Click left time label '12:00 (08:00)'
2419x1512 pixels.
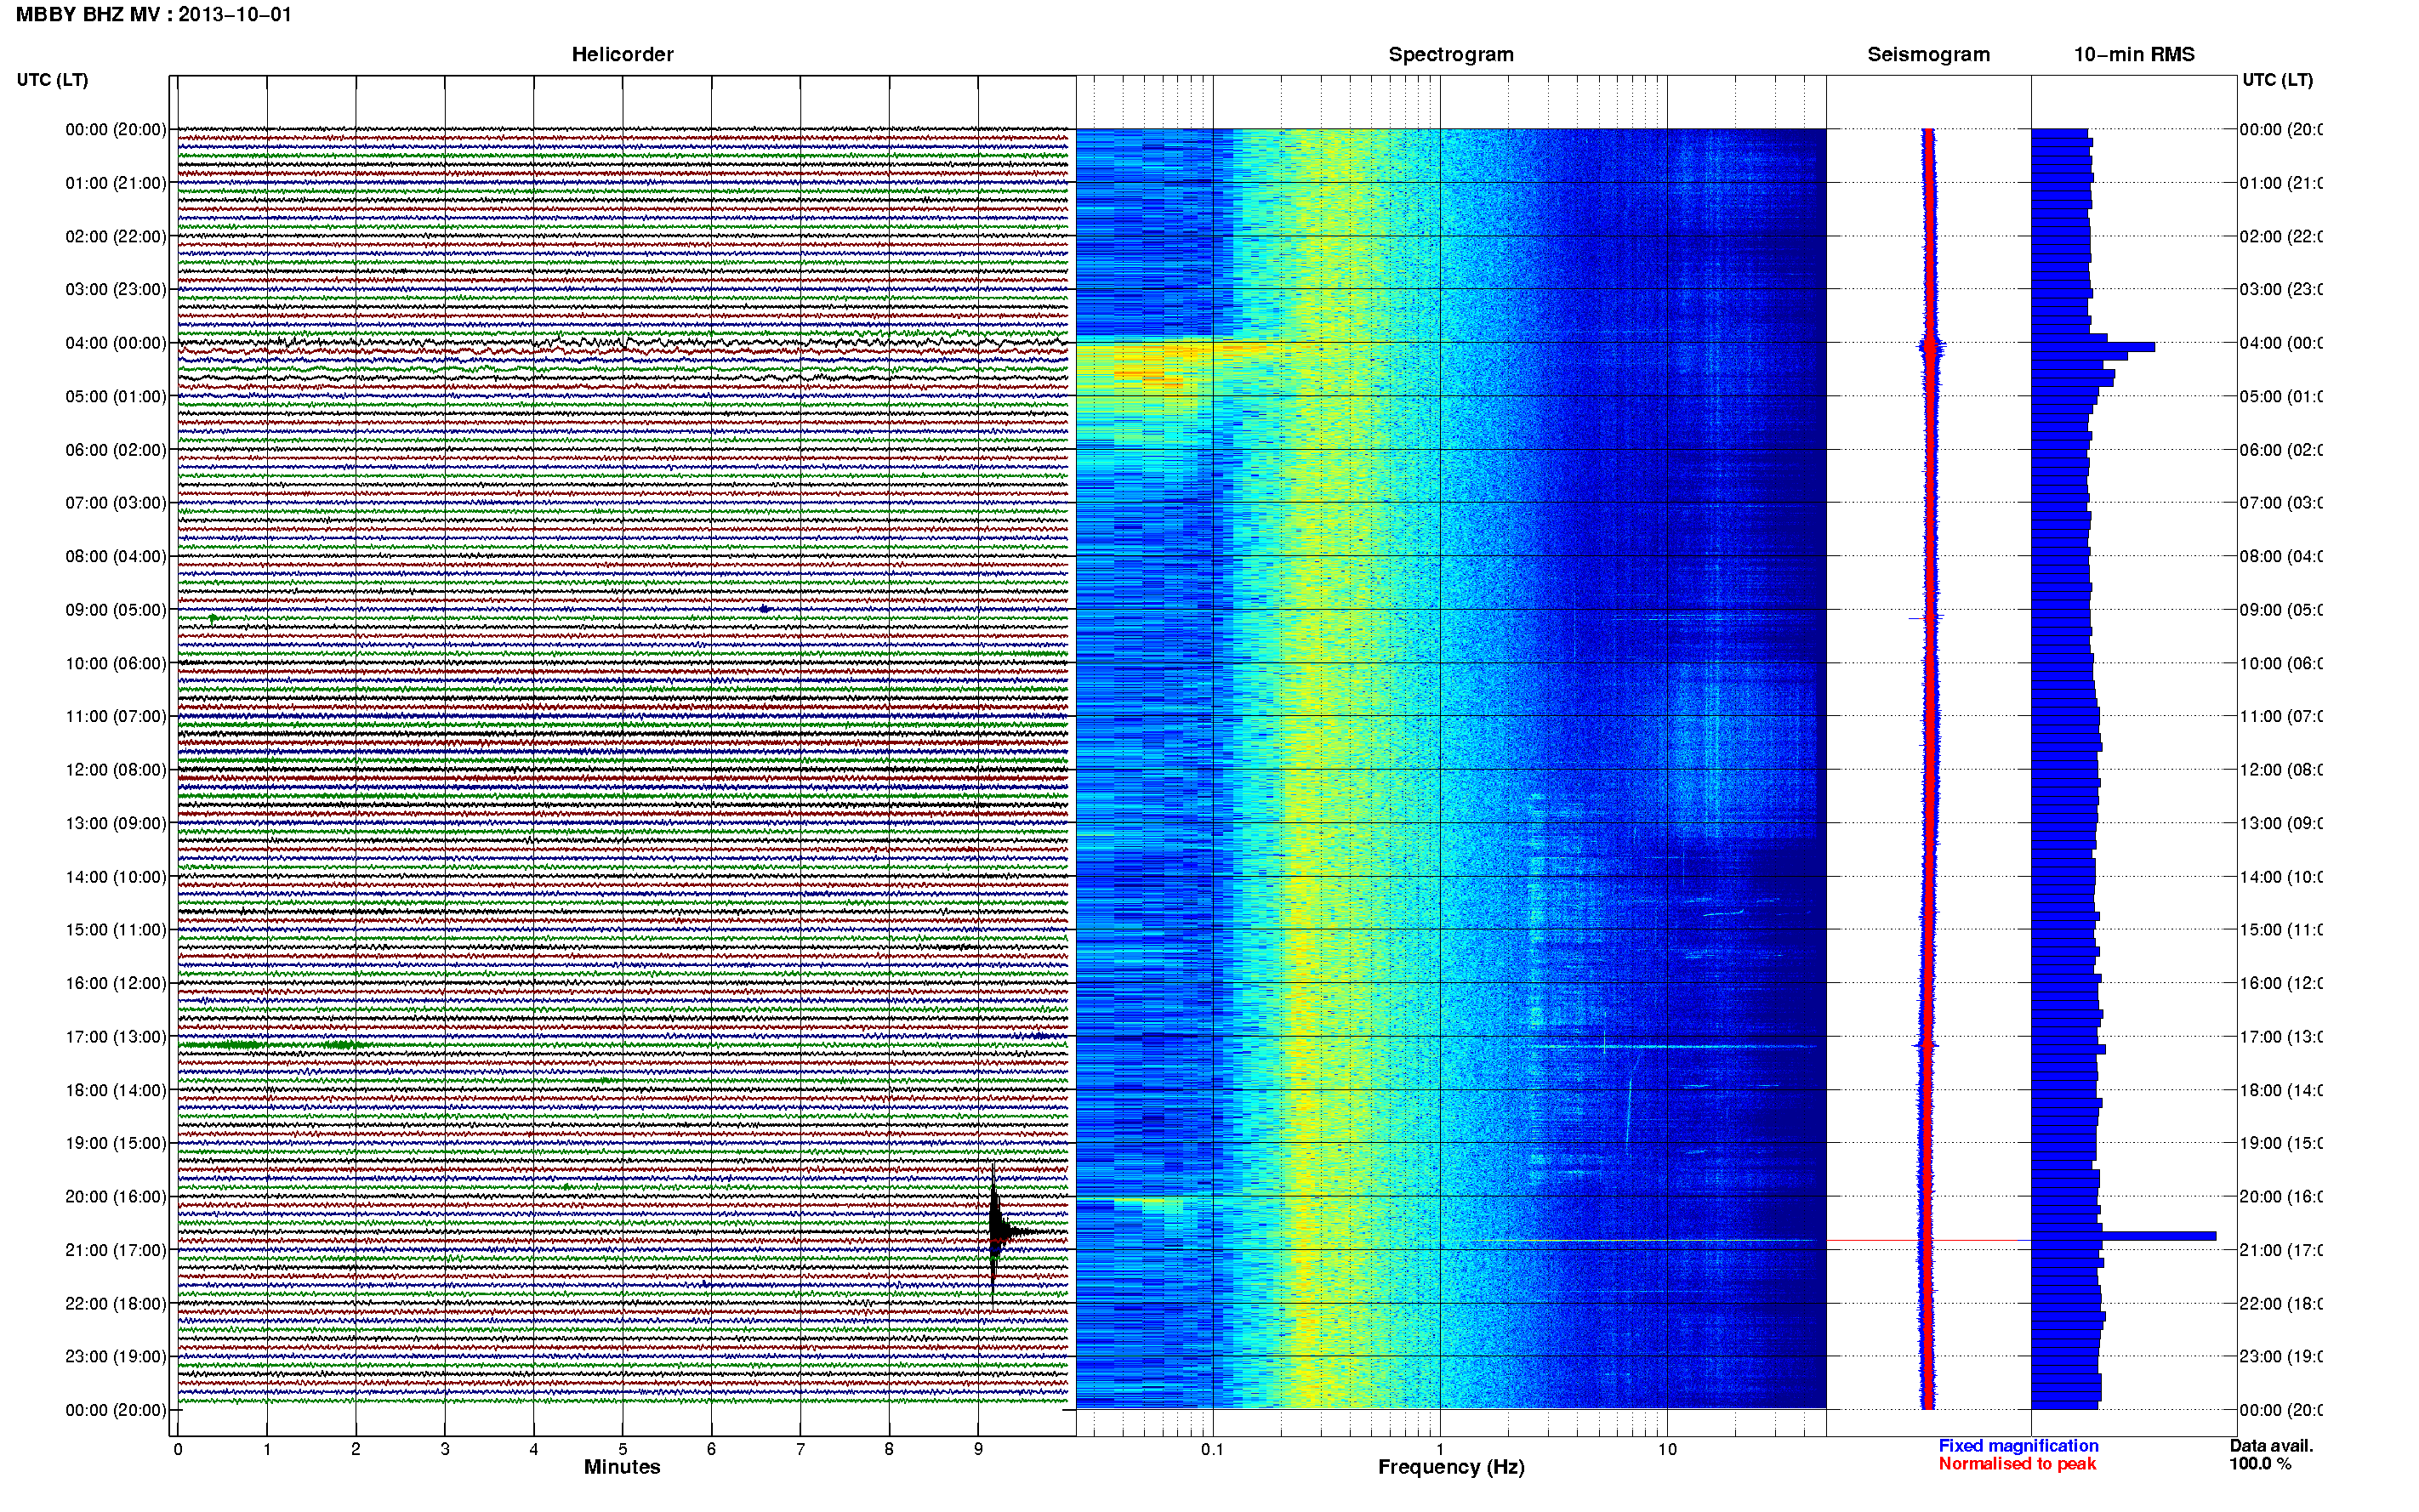tap(116, 770)
